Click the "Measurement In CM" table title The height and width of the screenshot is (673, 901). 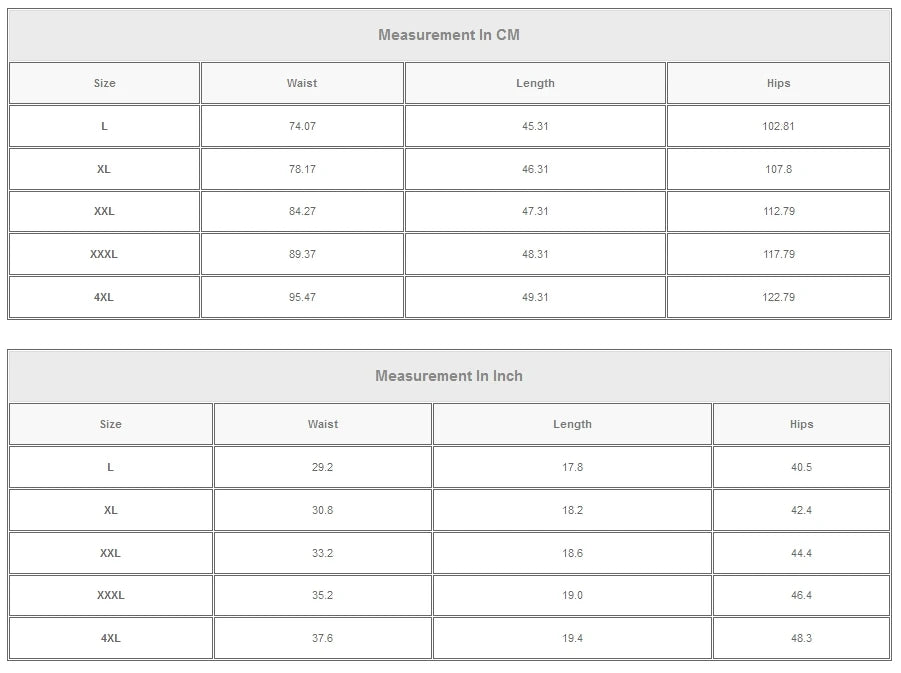pos(449,35)
